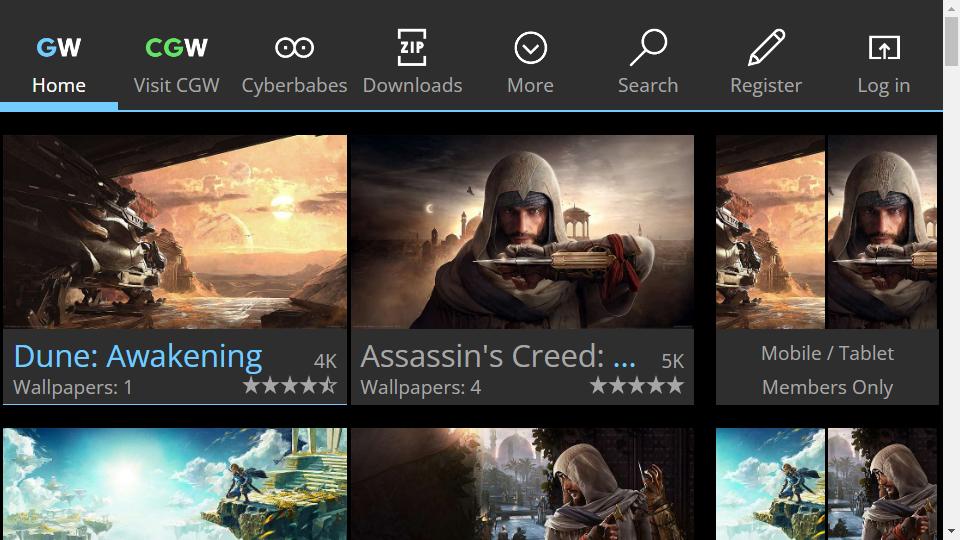The image size is (960, 540).
Task: Click the green CGW logo icon
Action: pos(176,47)
